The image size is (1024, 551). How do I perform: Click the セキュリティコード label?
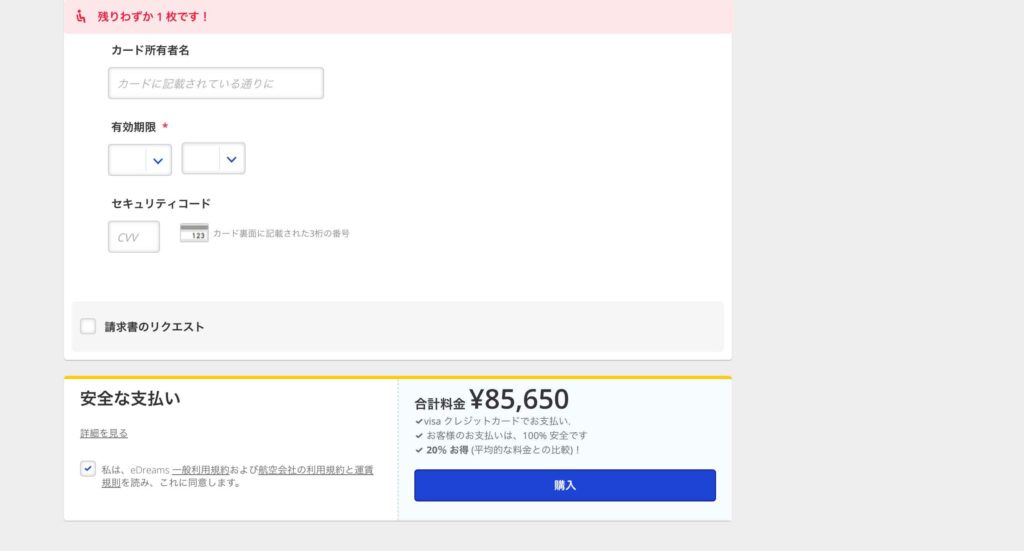click(x=161, y=204)
